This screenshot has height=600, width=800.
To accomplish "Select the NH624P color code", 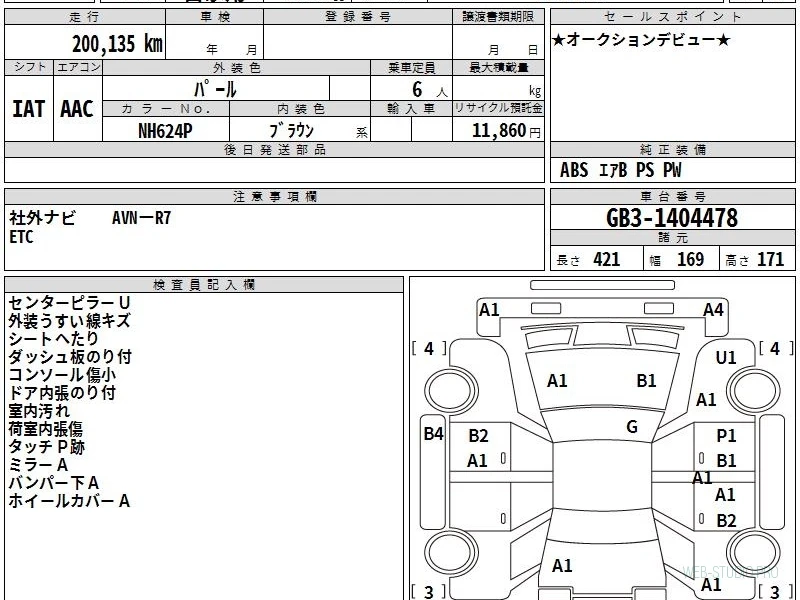I will pos(165,131).
